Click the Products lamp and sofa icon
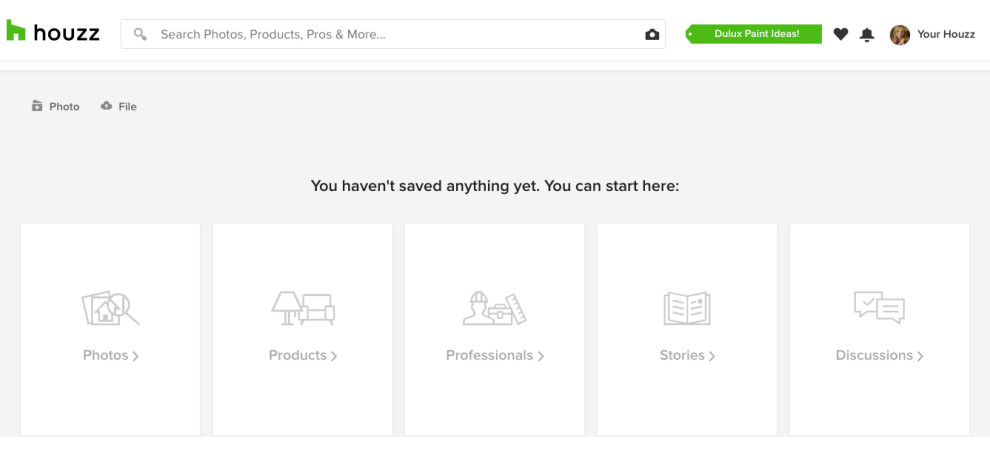The width and height of the screenshot is (990, 456). tap(303, 308)
